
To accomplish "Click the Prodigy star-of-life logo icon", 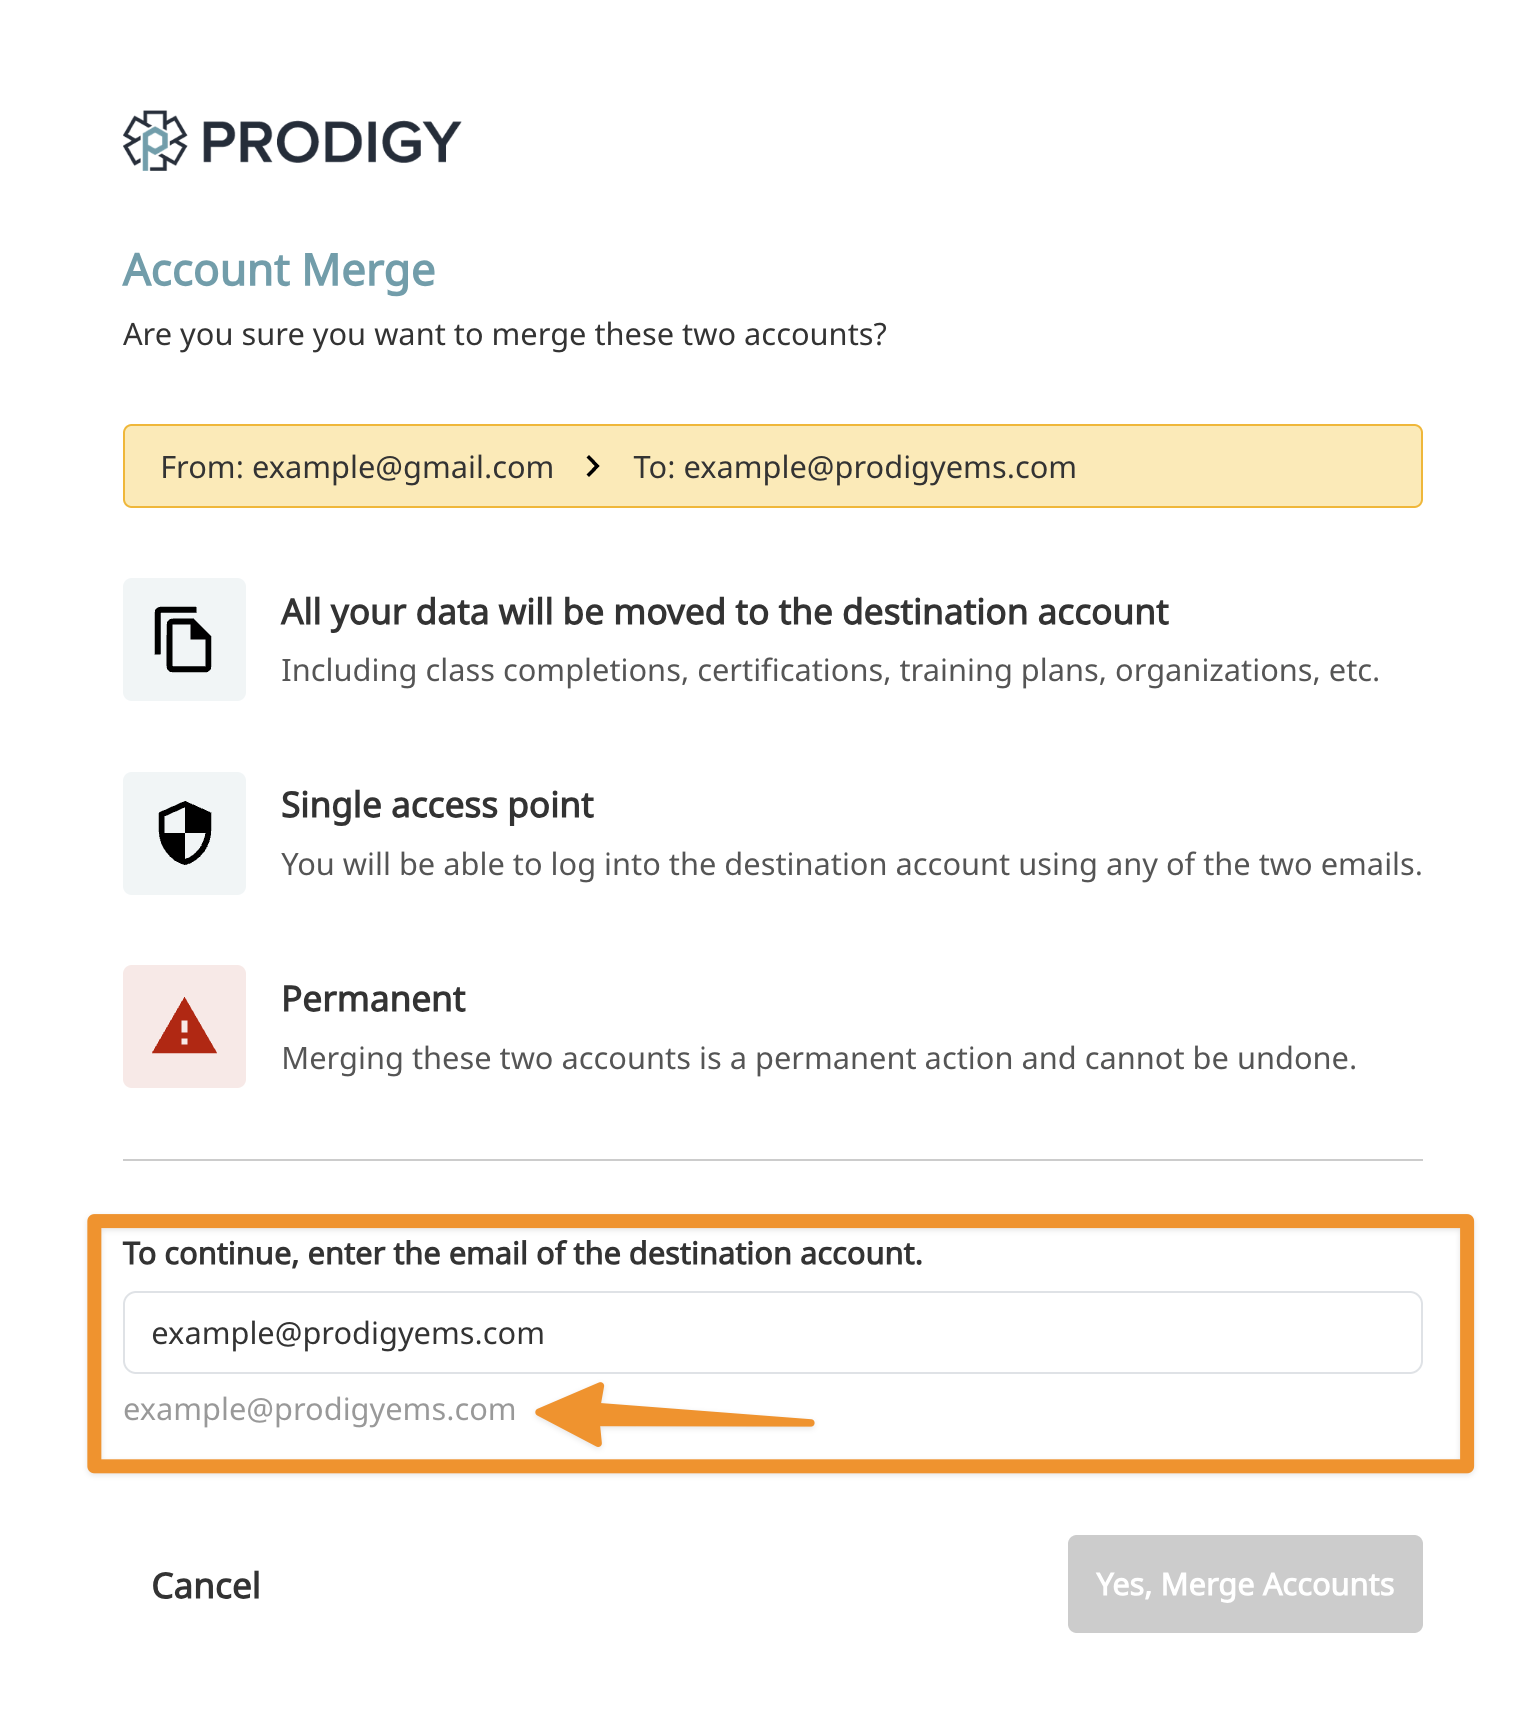I will pyautogui.click(x=154, y=141).
